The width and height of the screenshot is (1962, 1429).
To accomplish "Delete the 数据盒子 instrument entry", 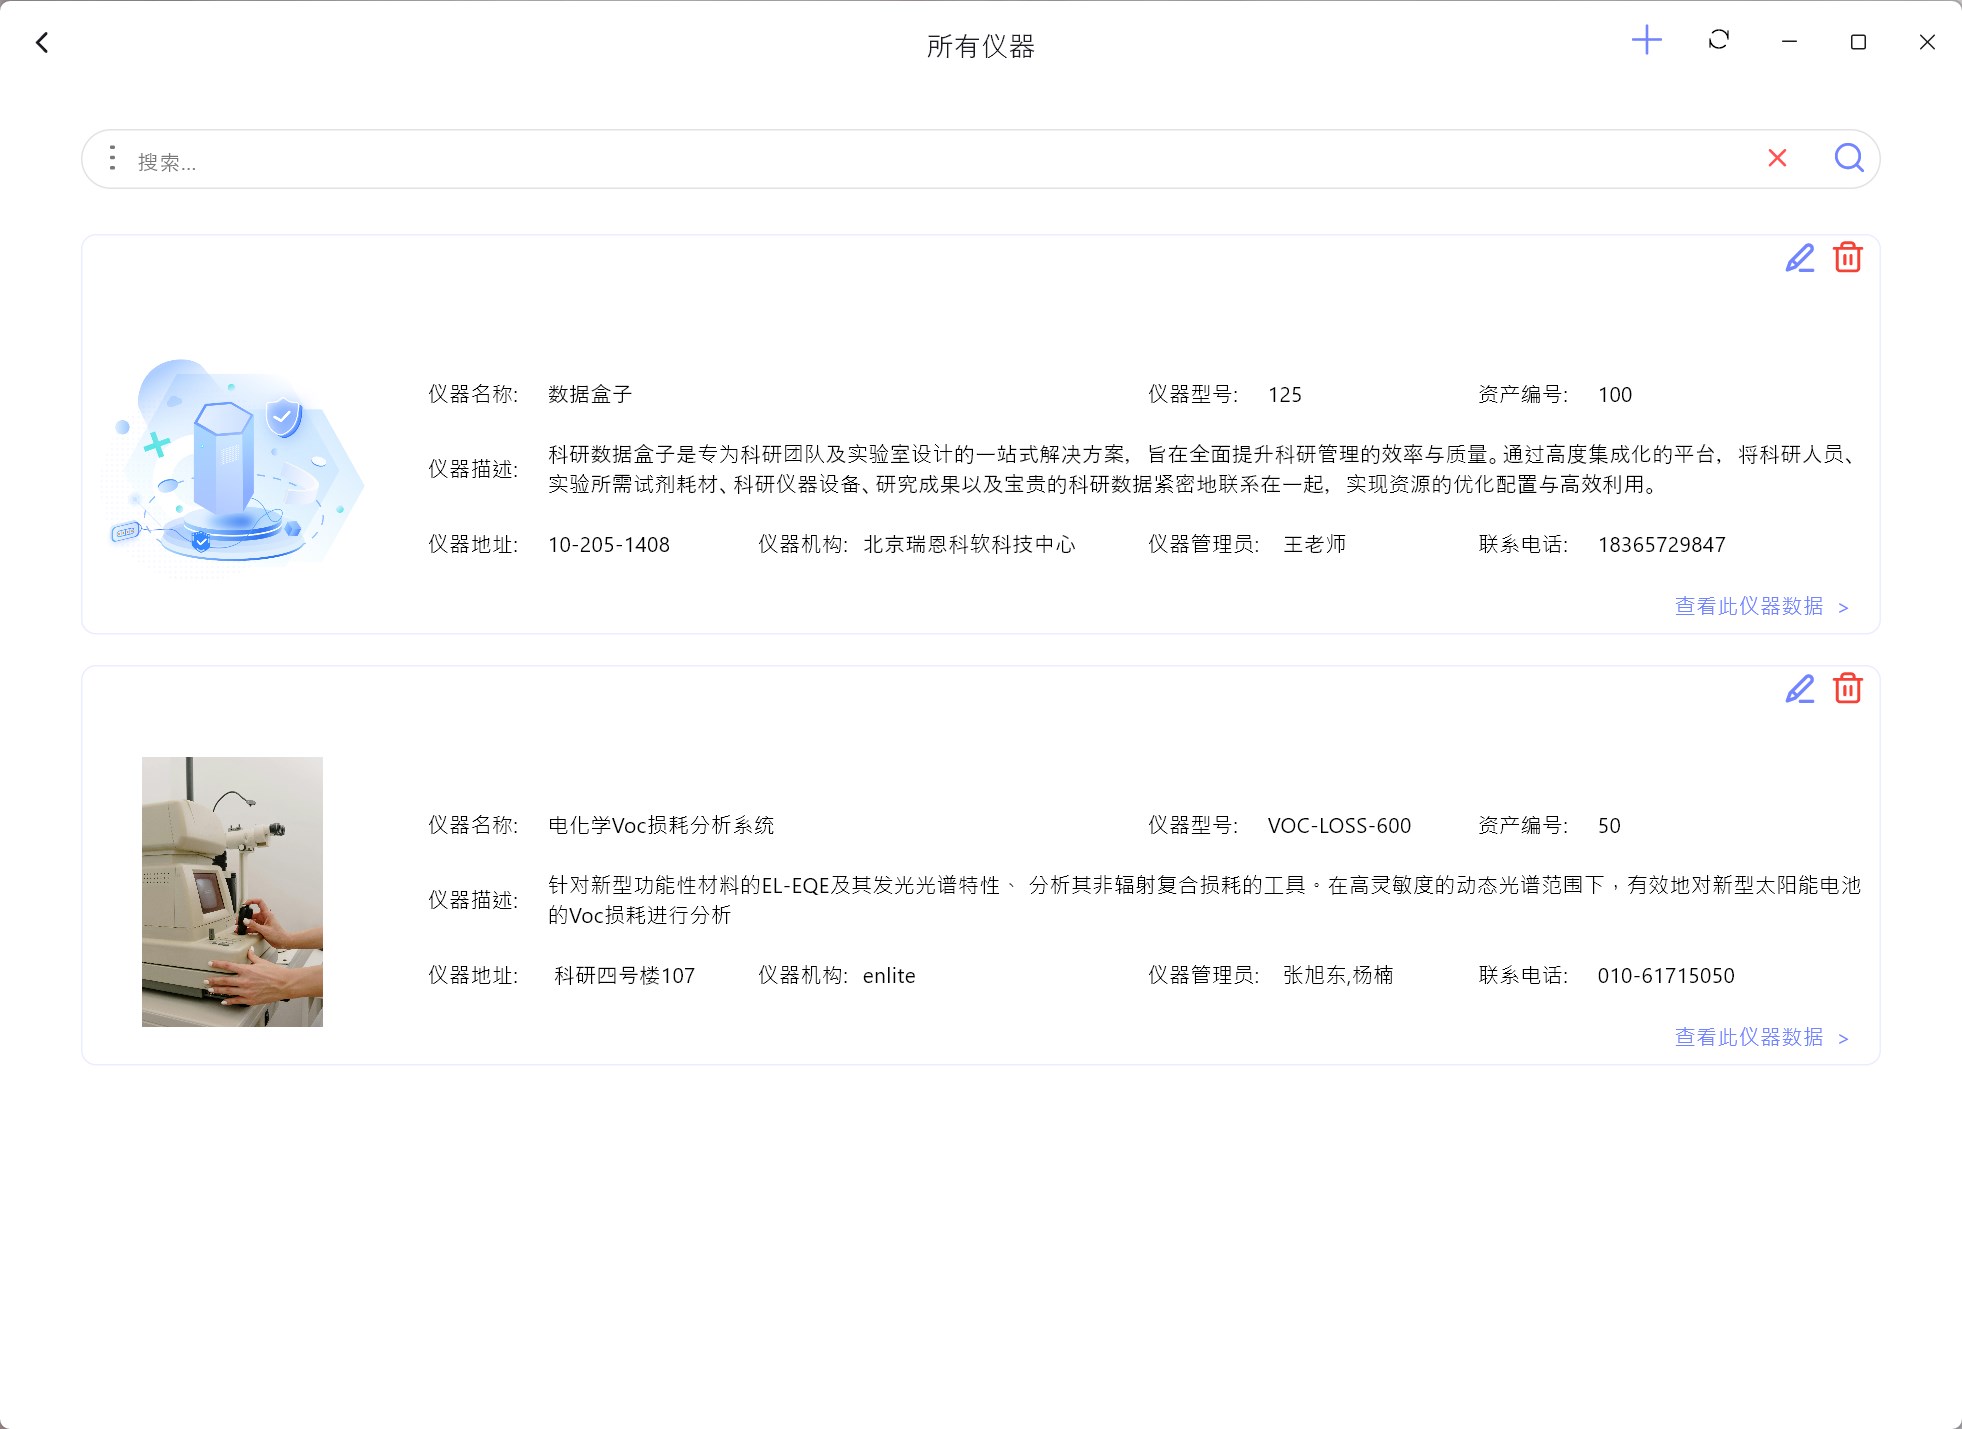I will click(1847, 258).
